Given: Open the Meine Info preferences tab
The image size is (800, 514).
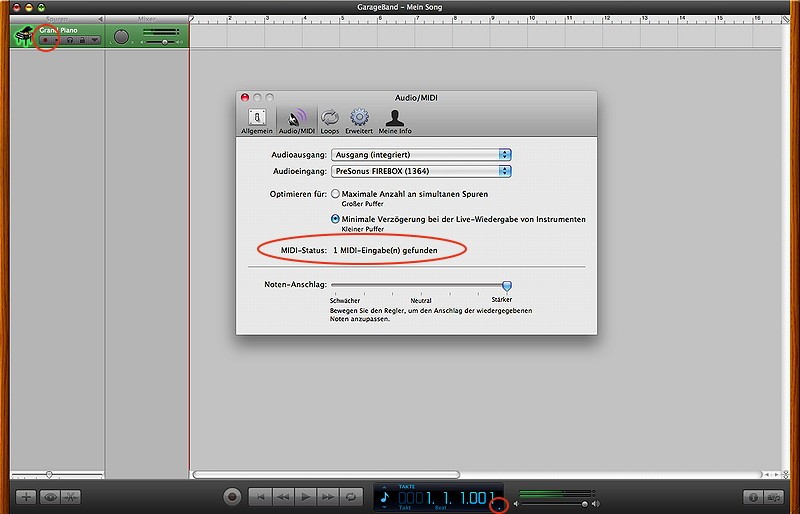Looking at the screenshot, I should [395, 121].
